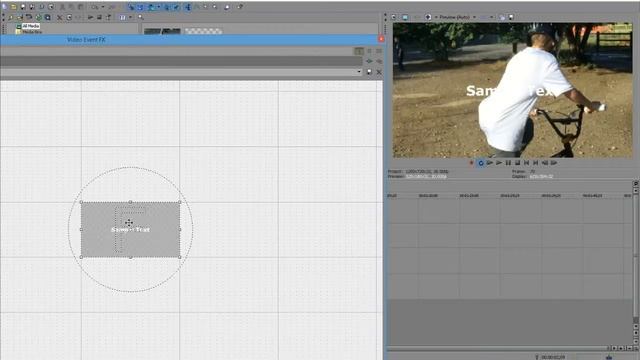Viewport: 640px width, 360px height.
Task: Create a new project from main toolbar
Action: (4, 7)
